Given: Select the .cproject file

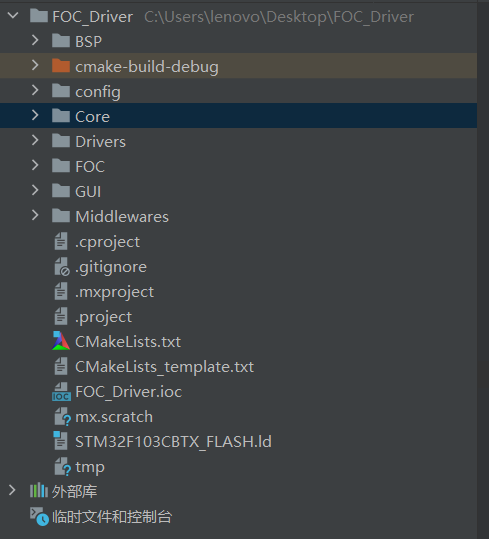Looking at the screenshot, I should (238, 242).
